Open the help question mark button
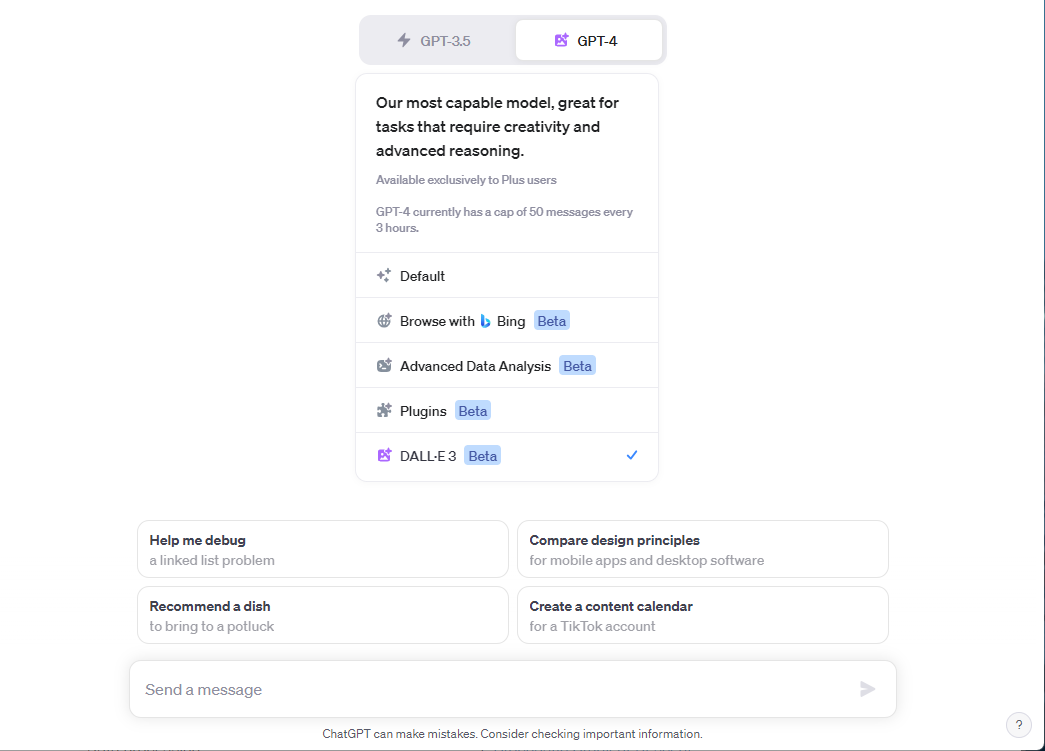Screen dimensions: 1045x751 click(x=1018, y=725)
